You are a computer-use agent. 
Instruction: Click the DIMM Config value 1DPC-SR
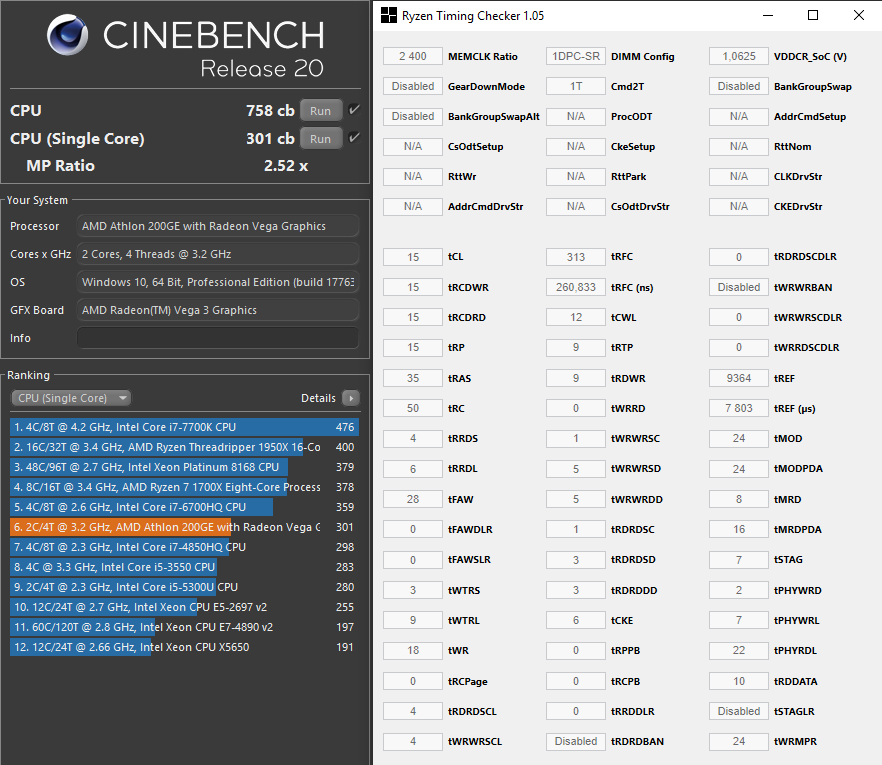(576, 56)
